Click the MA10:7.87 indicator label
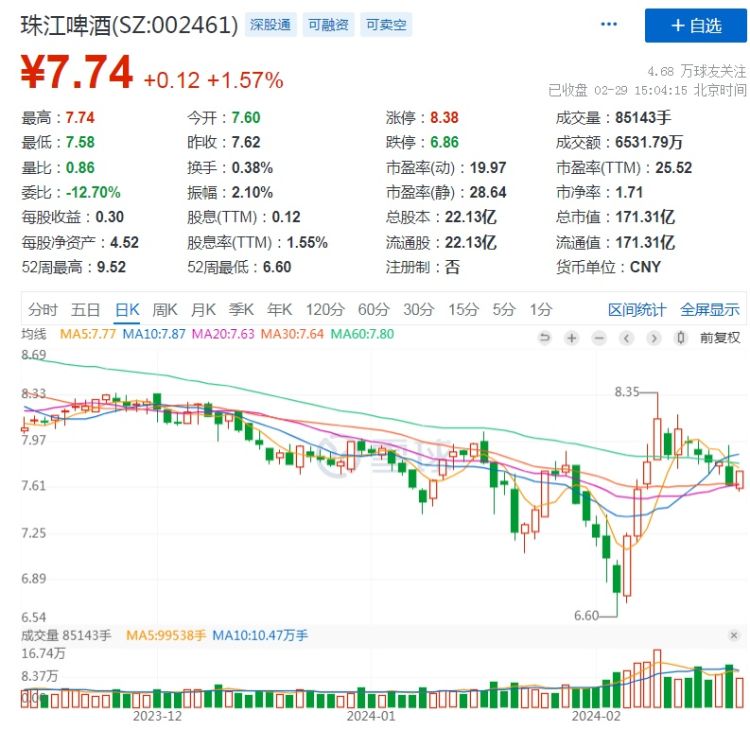This screenshot has width=750, height=730. coord(154,334)
